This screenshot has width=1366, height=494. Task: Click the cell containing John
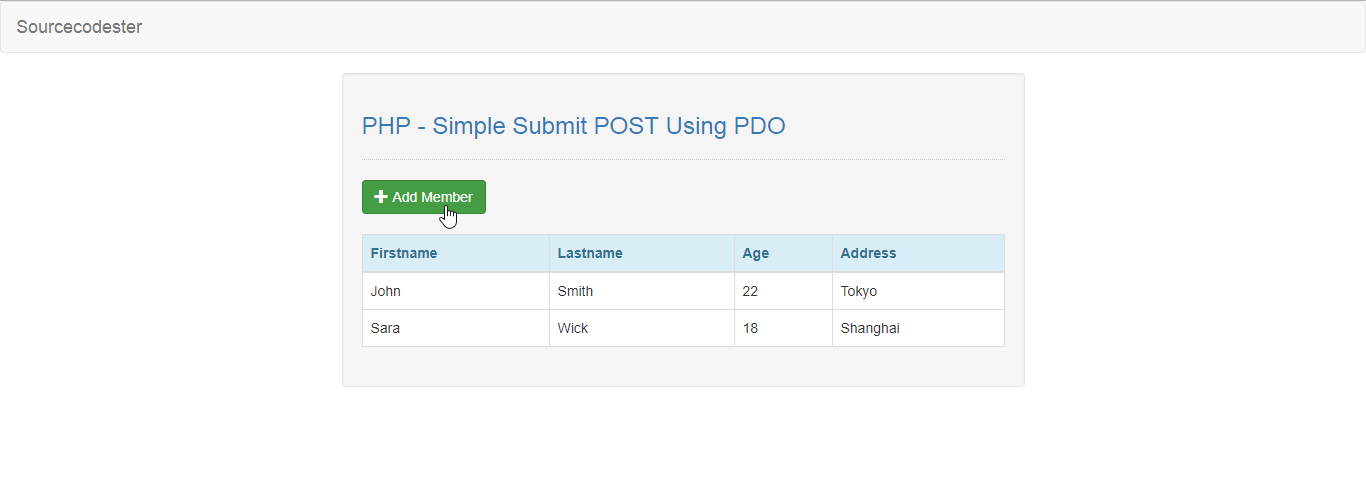click(x=456, y=291)
